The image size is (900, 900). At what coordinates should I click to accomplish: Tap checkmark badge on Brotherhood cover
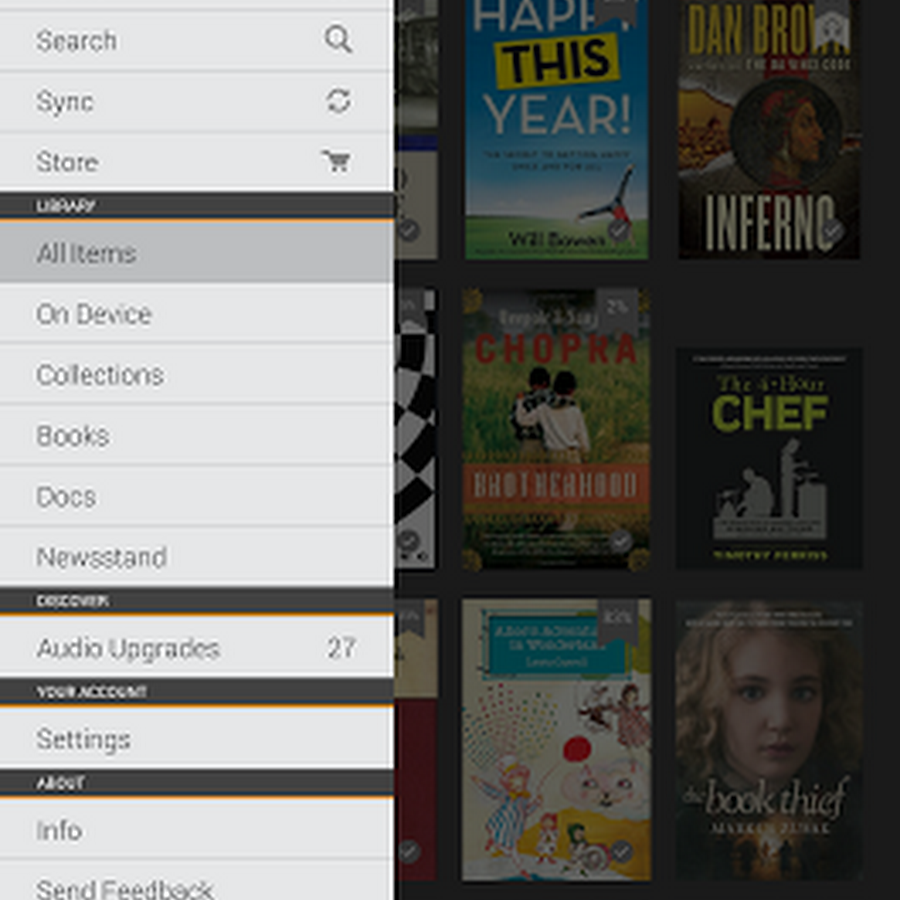(x=620, y=541)
